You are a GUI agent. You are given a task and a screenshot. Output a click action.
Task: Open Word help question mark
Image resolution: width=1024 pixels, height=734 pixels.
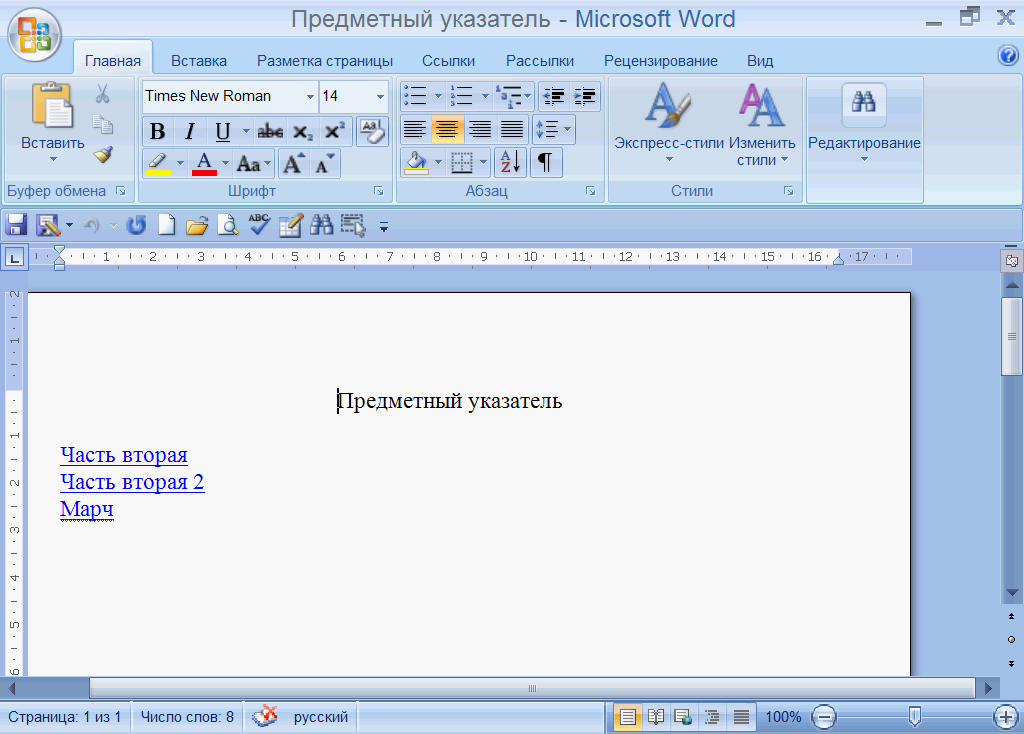pos(1008,56)
